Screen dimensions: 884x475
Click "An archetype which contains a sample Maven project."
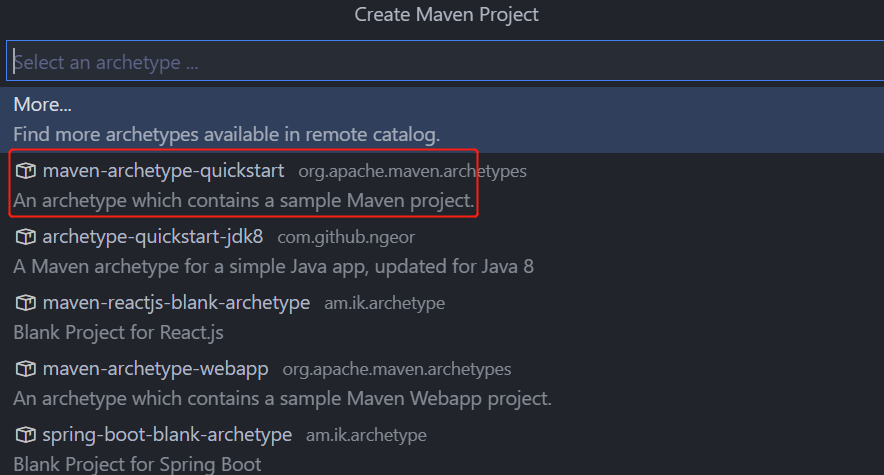tap(244, 201)
